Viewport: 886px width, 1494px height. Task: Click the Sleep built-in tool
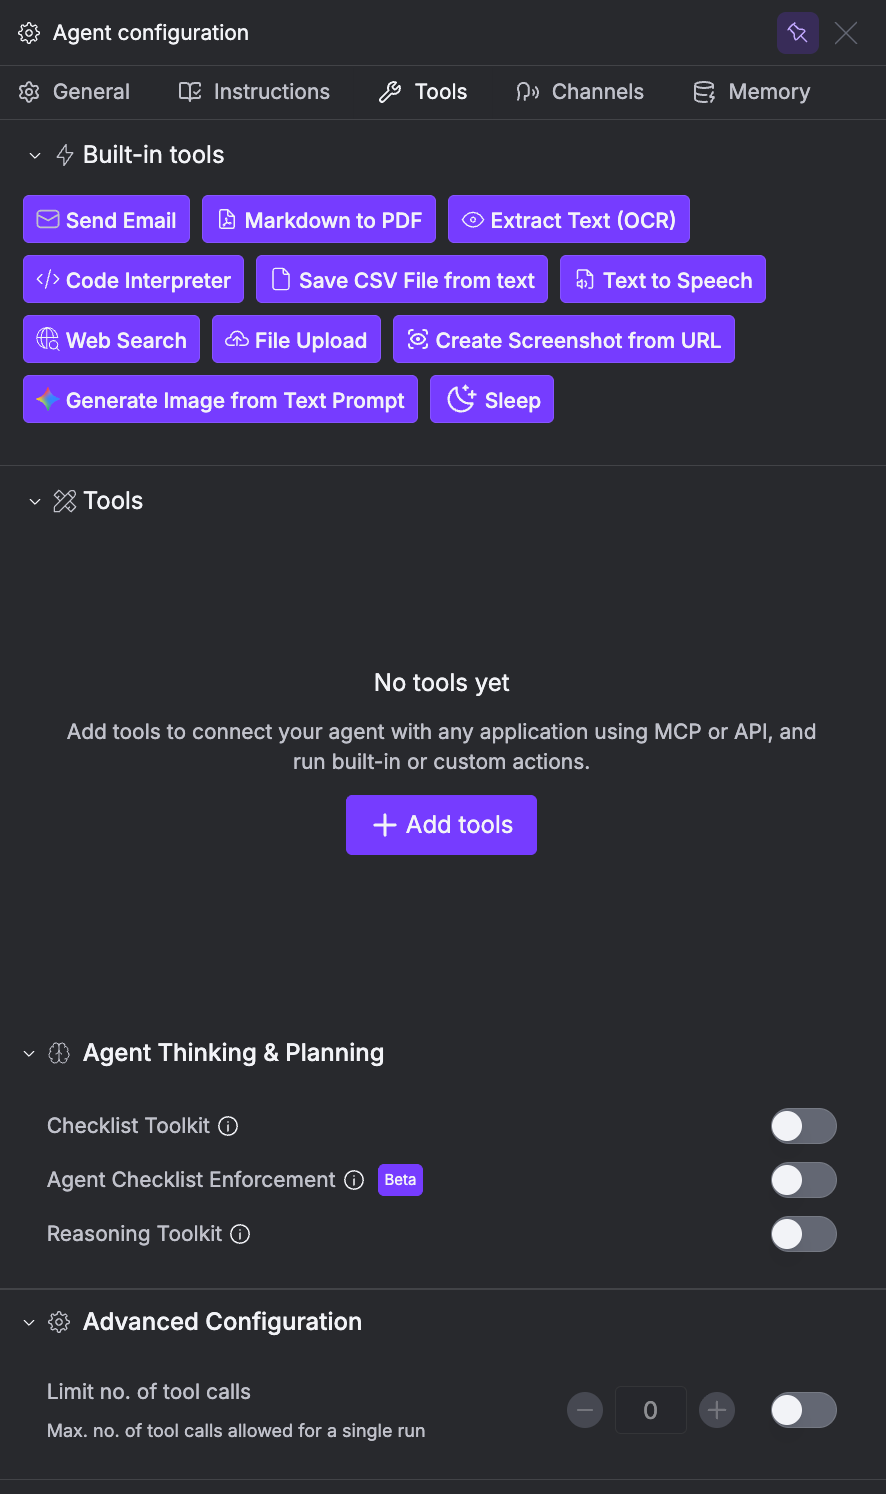491,399
